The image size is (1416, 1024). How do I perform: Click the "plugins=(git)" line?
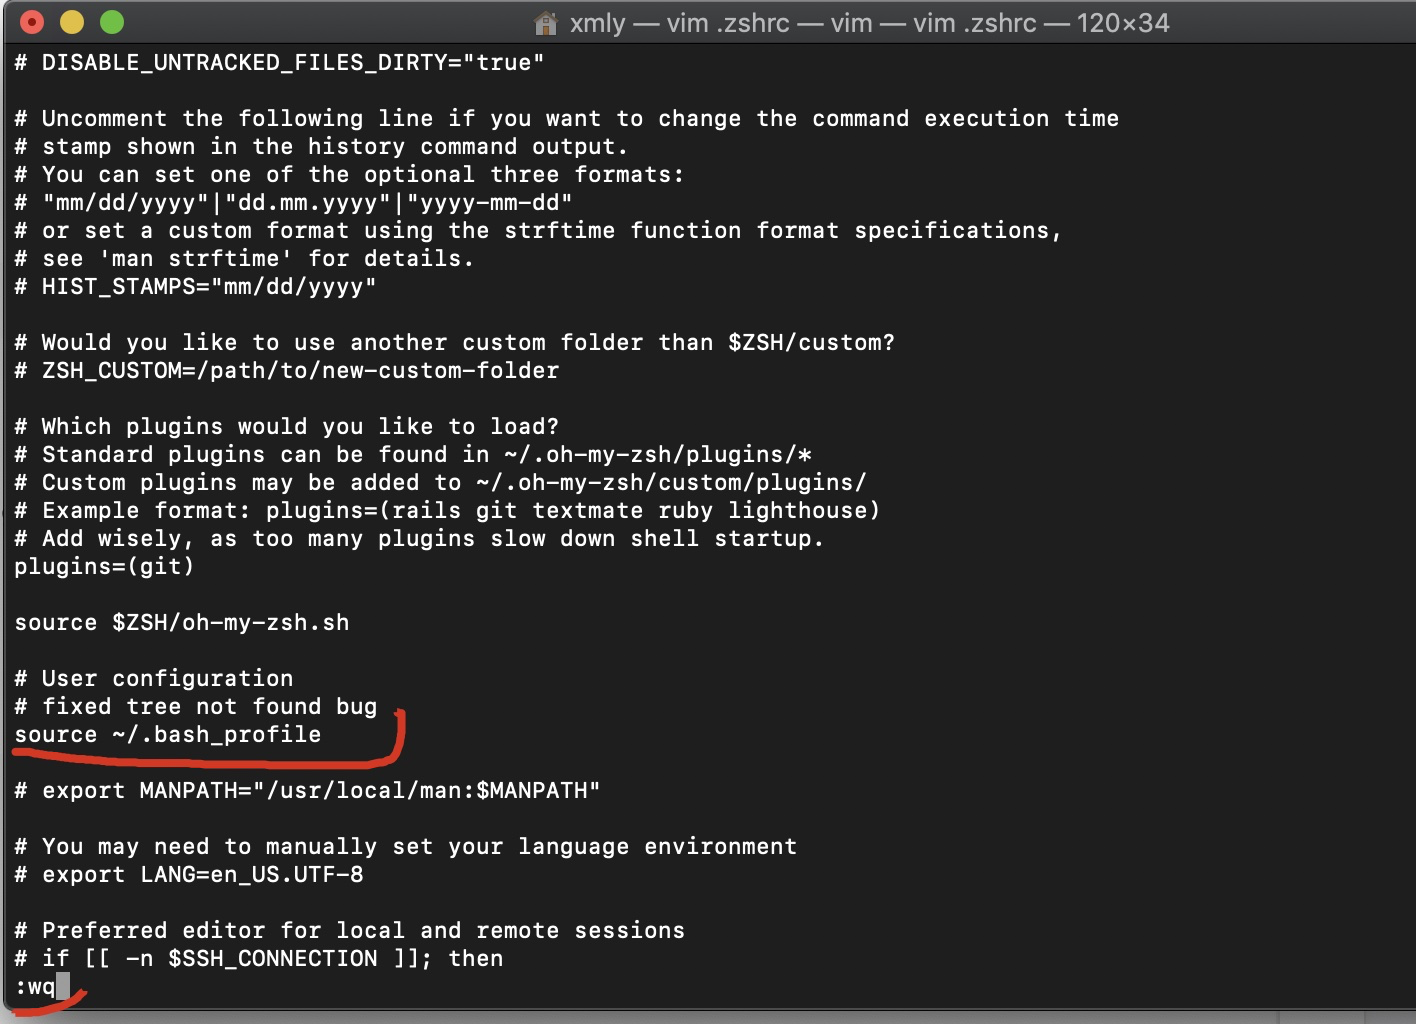tap(104, 567)
